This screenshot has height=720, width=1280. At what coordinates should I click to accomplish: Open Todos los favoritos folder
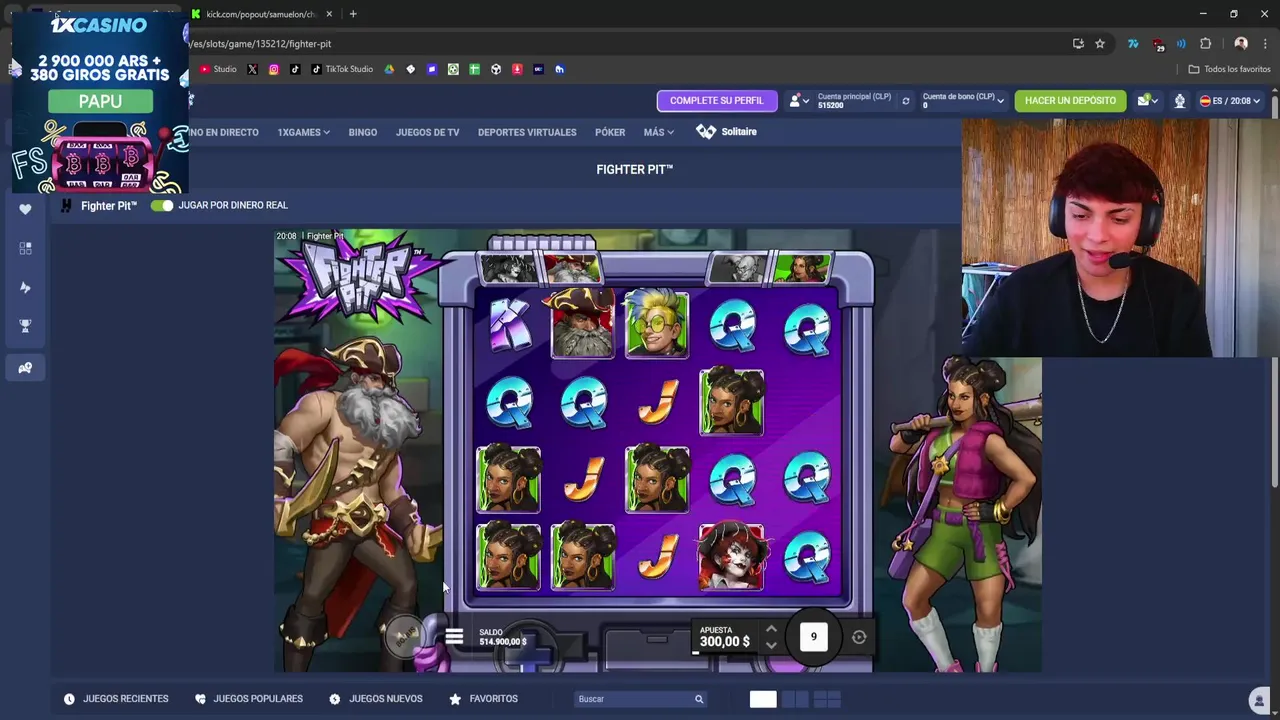[1229, 69]
